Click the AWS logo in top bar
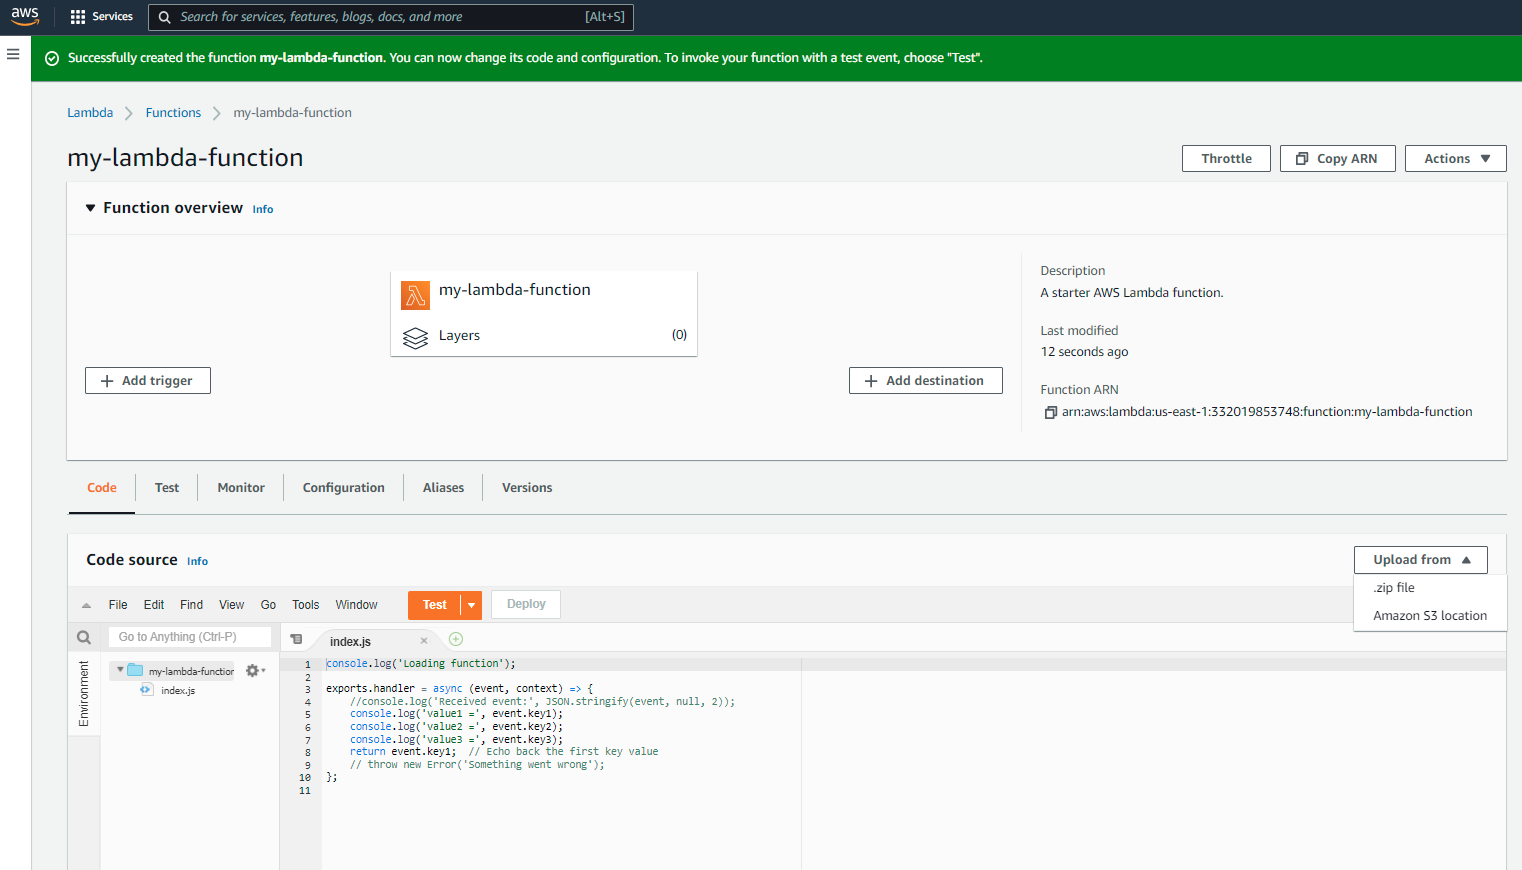Screen dimensions: 1522x870 click(25, 16)
